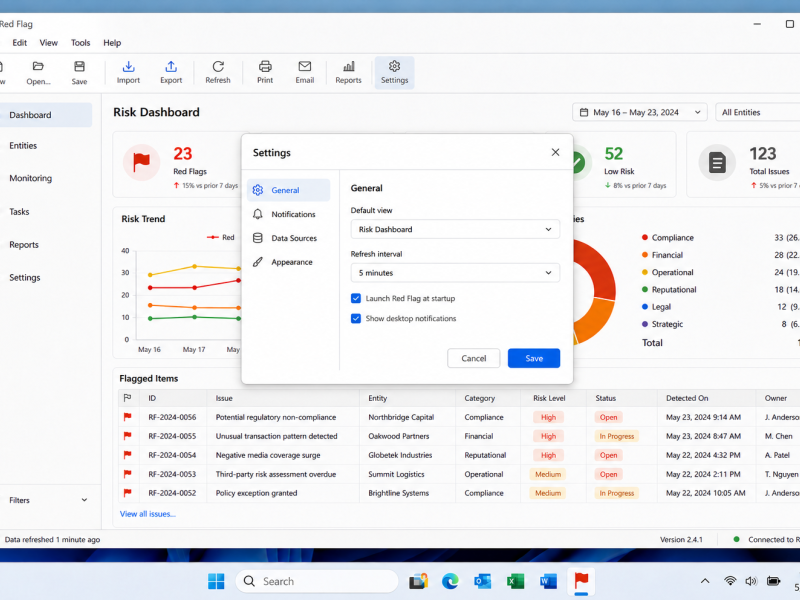Switch to Data Sources settings tab
800x600 pixels.
289,238
